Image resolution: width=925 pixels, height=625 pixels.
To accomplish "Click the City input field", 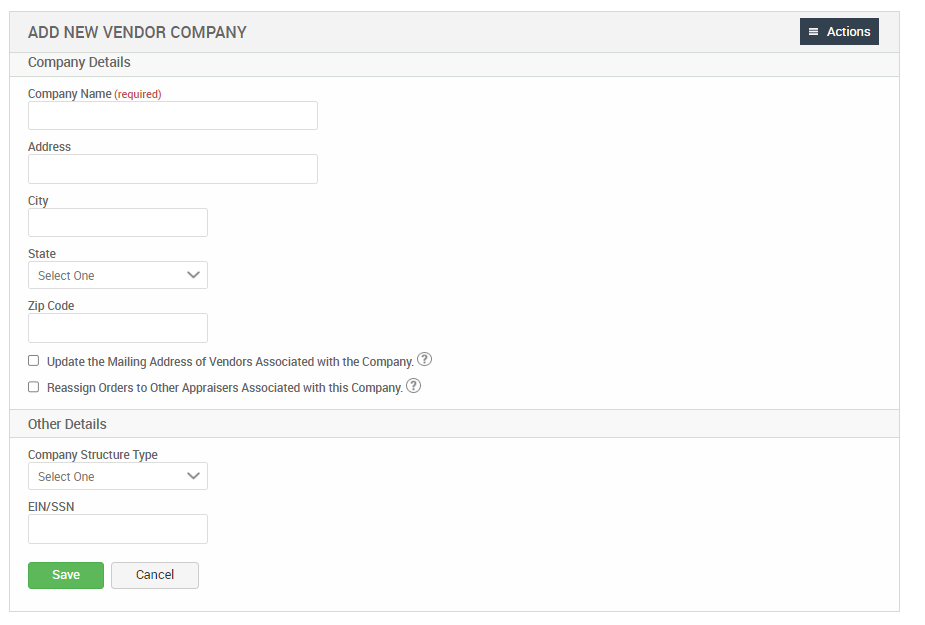I will [x=117, y=222].
